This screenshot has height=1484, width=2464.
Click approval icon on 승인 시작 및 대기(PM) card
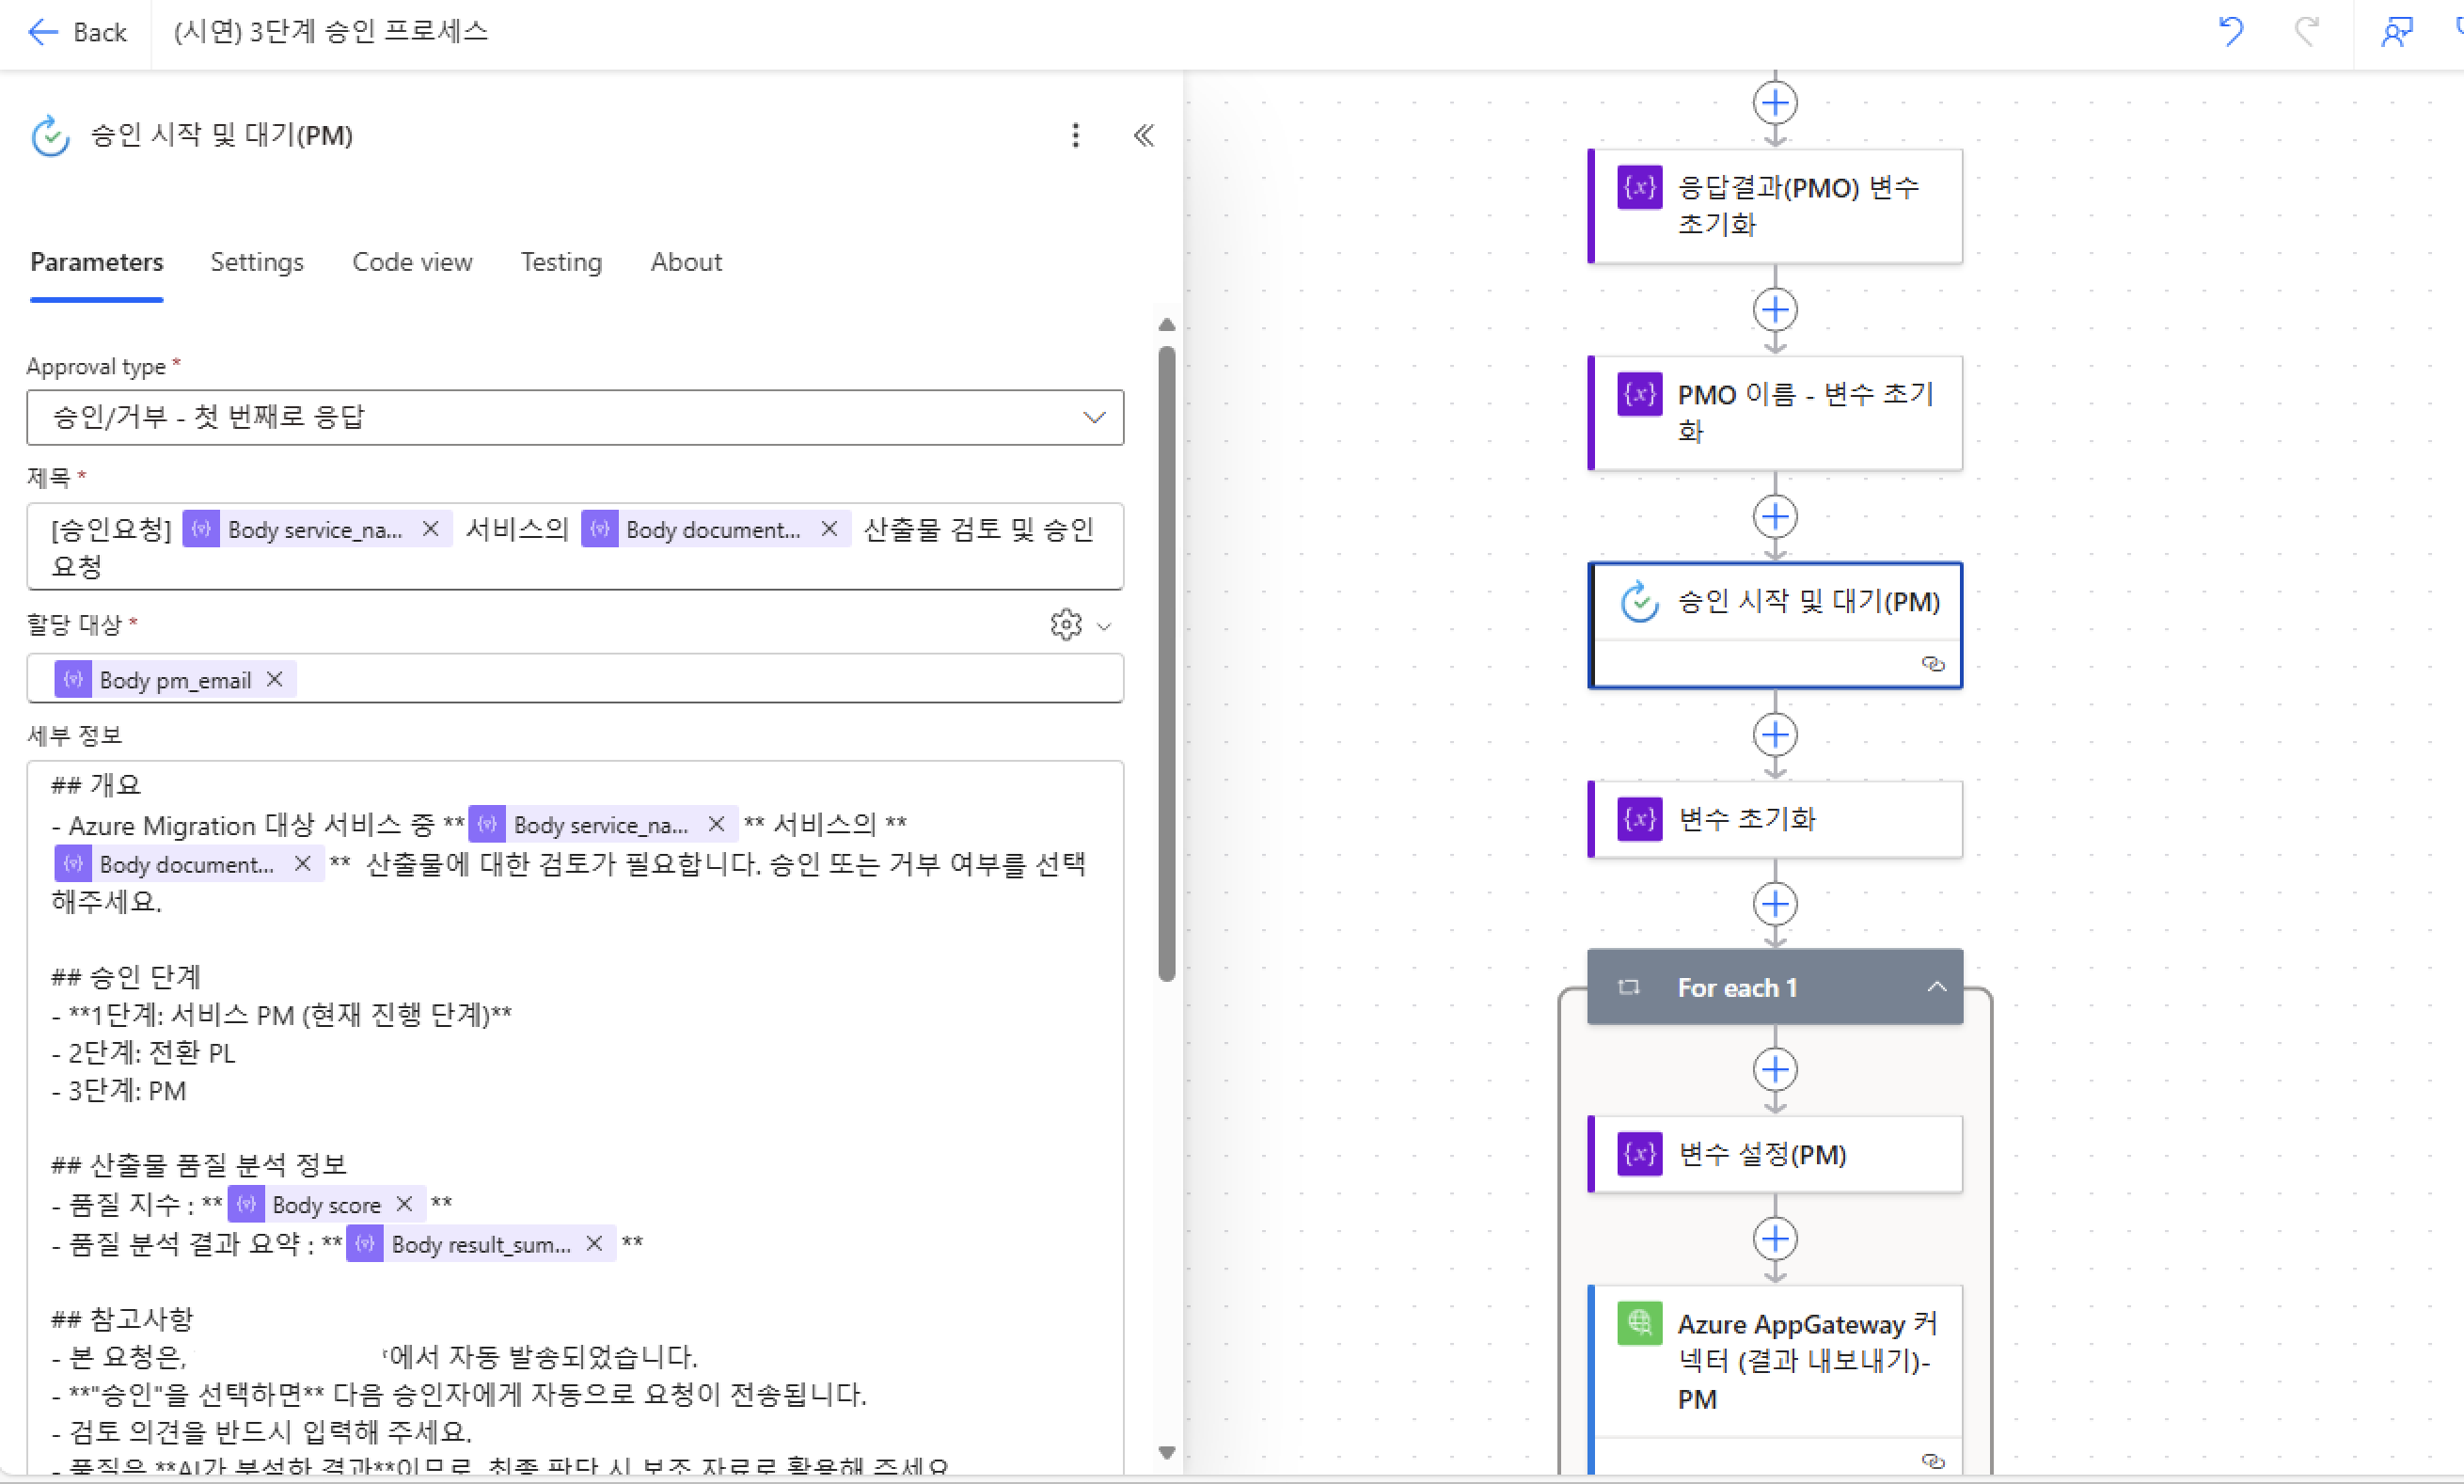click(x=1639, y=601)
